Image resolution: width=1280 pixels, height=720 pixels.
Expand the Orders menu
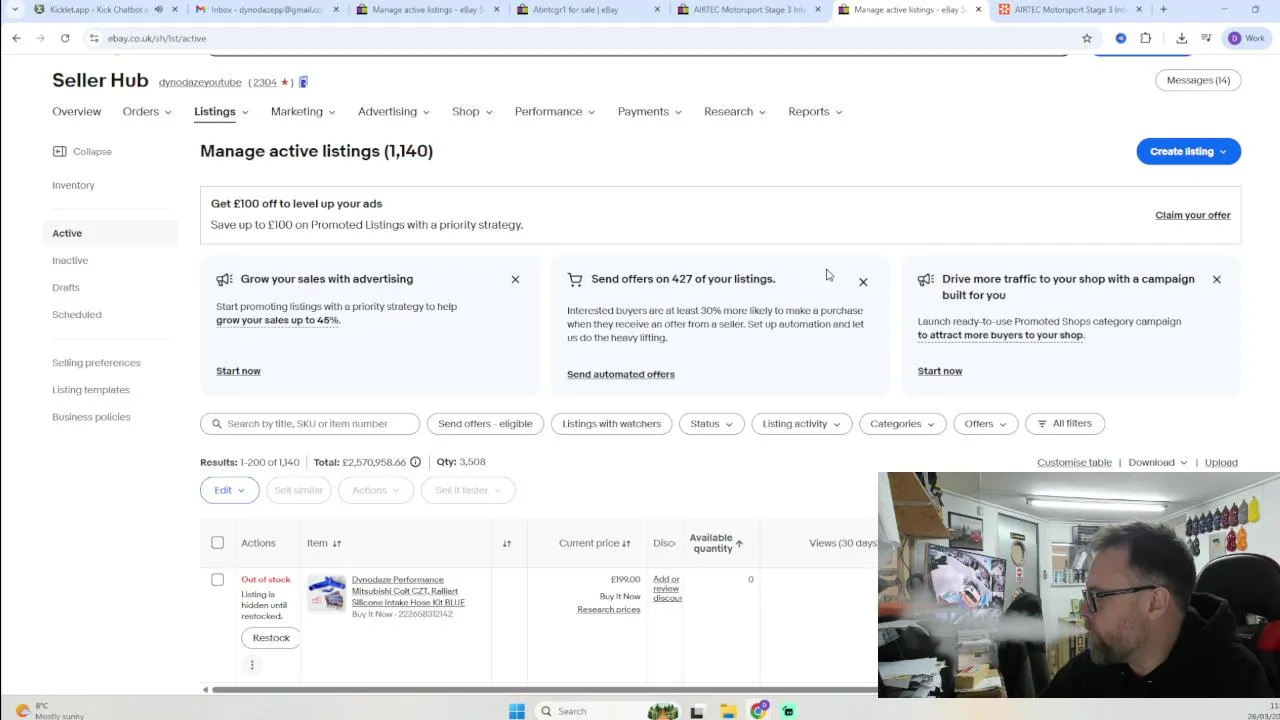[x=147, y=112]
